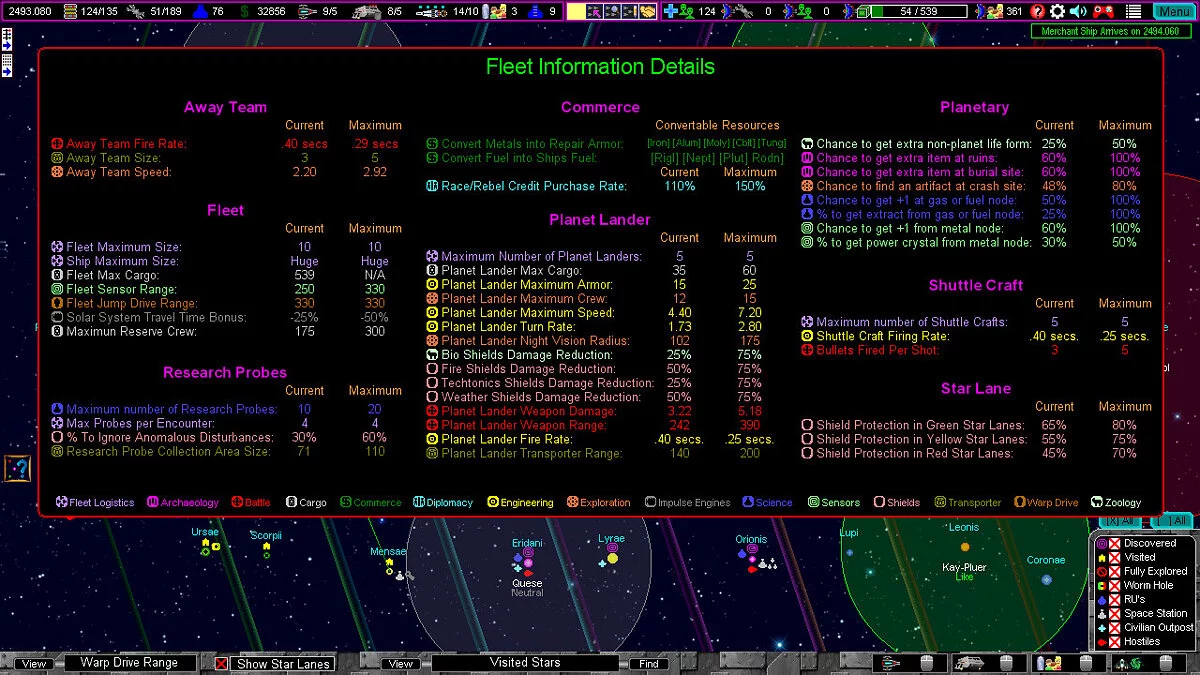Click the handshake diplomacy icon
The width and height of the screenshot is (1200, 675).
(x=648, y=11)
